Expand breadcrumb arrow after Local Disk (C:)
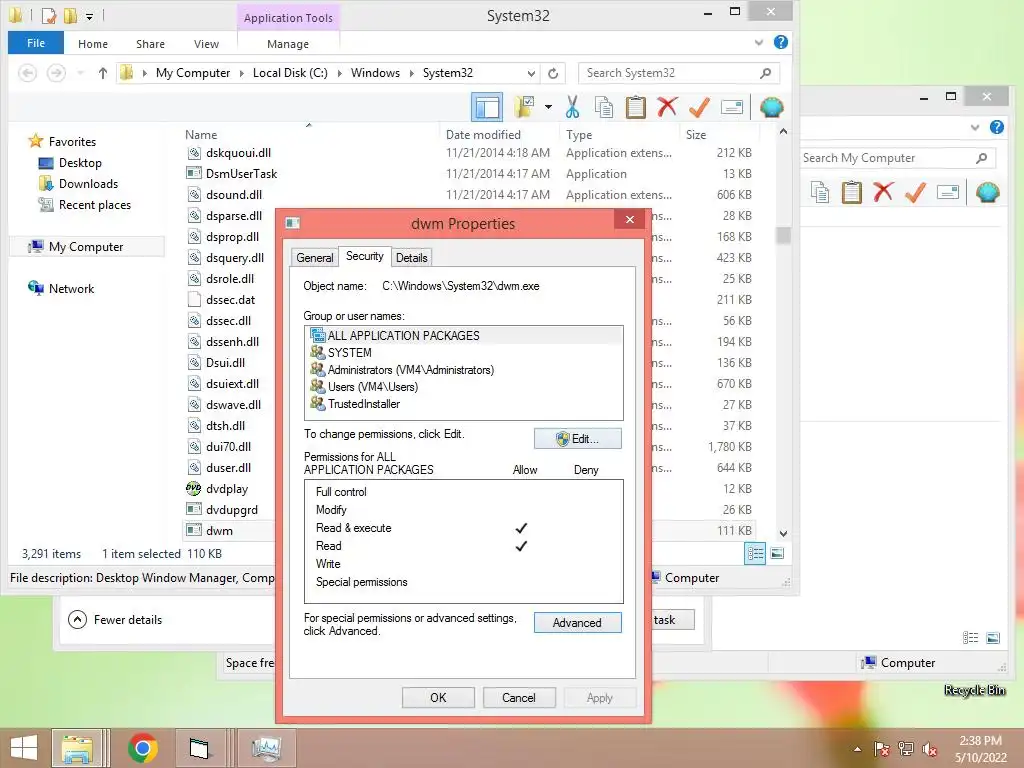1024x768 pixels. pyautogui.click(x=340, y=73)
